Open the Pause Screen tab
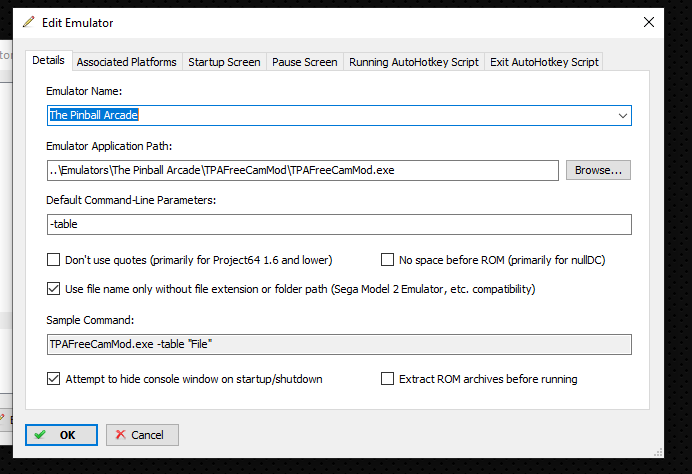692x474 pixels. coord(305,62)
